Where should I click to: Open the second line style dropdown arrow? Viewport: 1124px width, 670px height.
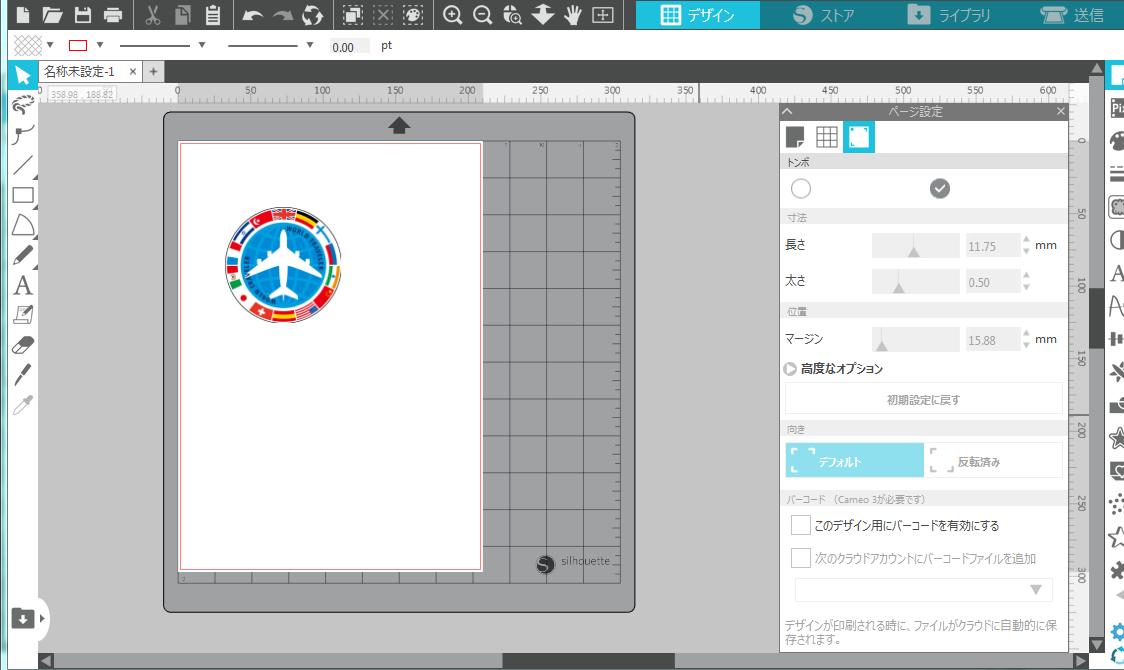pos(310,45)
